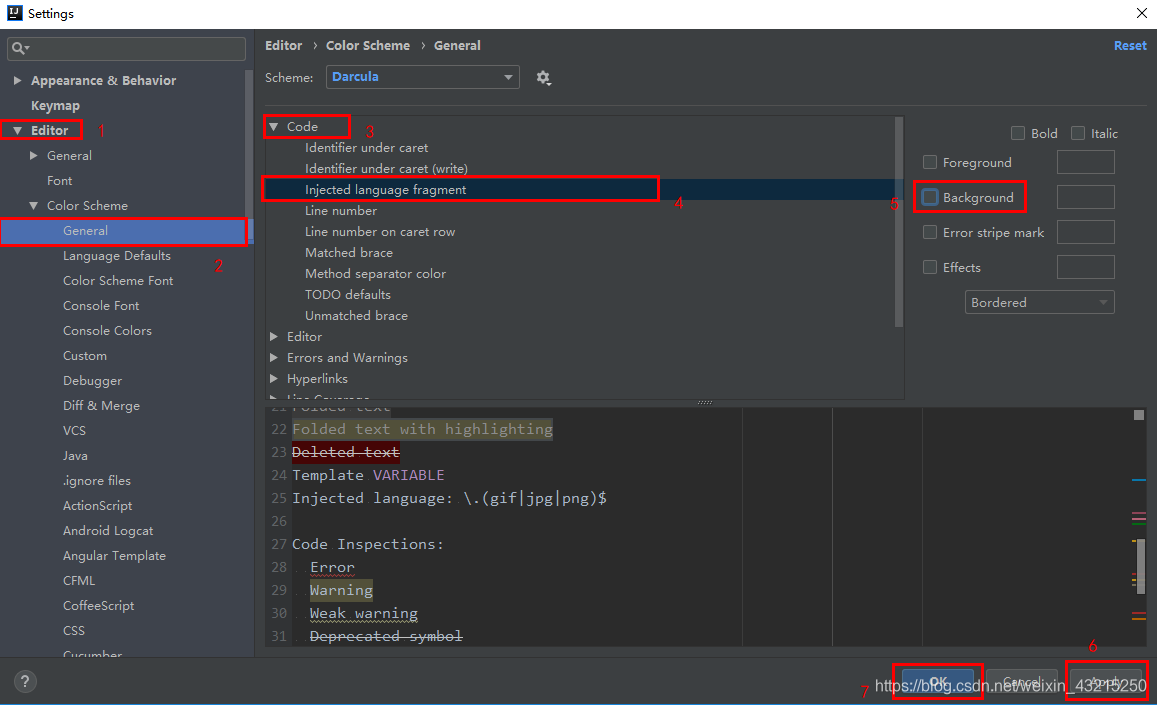Select VCS color scheme page
Screen dimensions: 1157x705
click(75, 431)
